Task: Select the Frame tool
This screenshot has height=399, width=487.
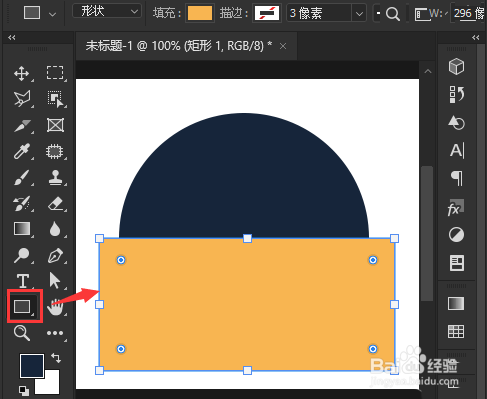Action: [x=55, y=126]
